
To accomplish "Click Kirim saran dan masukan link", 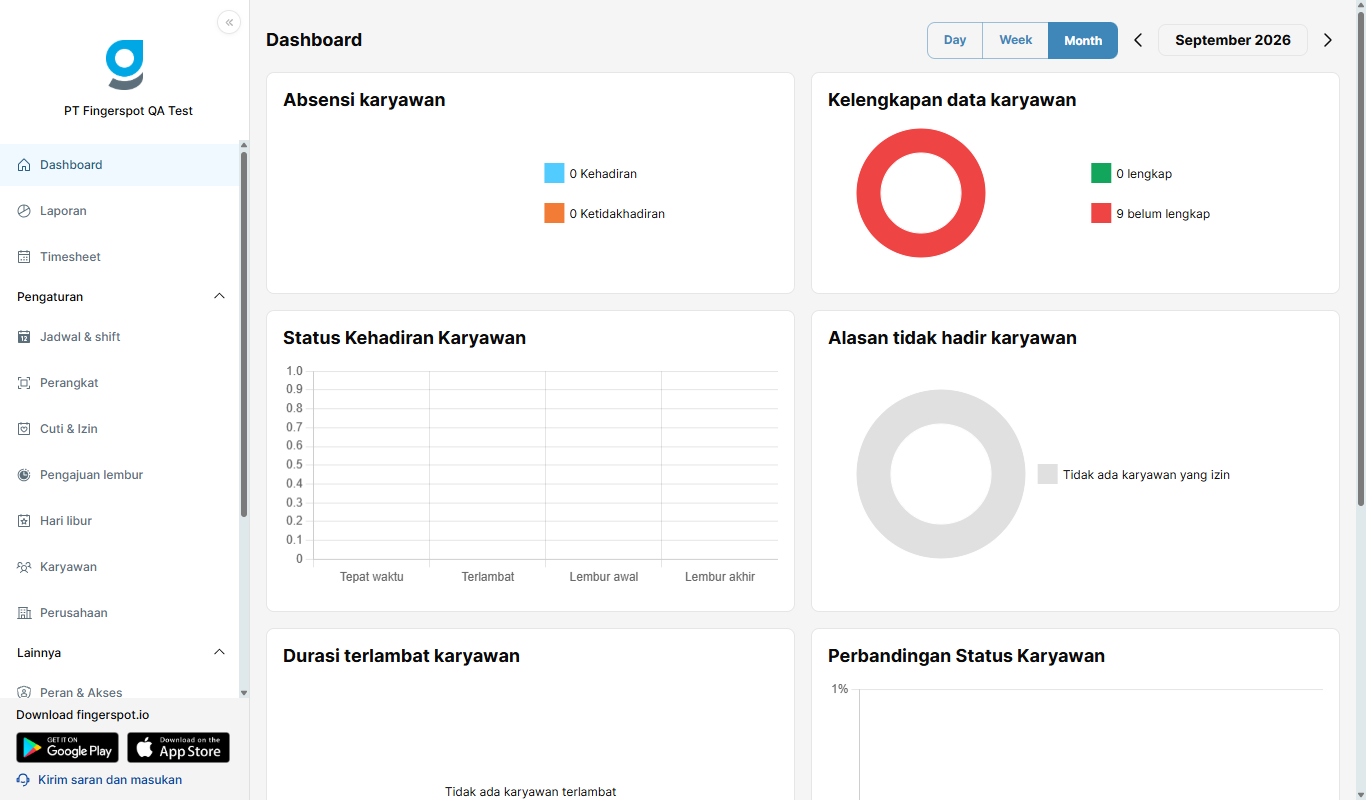I will pos(110,780).
